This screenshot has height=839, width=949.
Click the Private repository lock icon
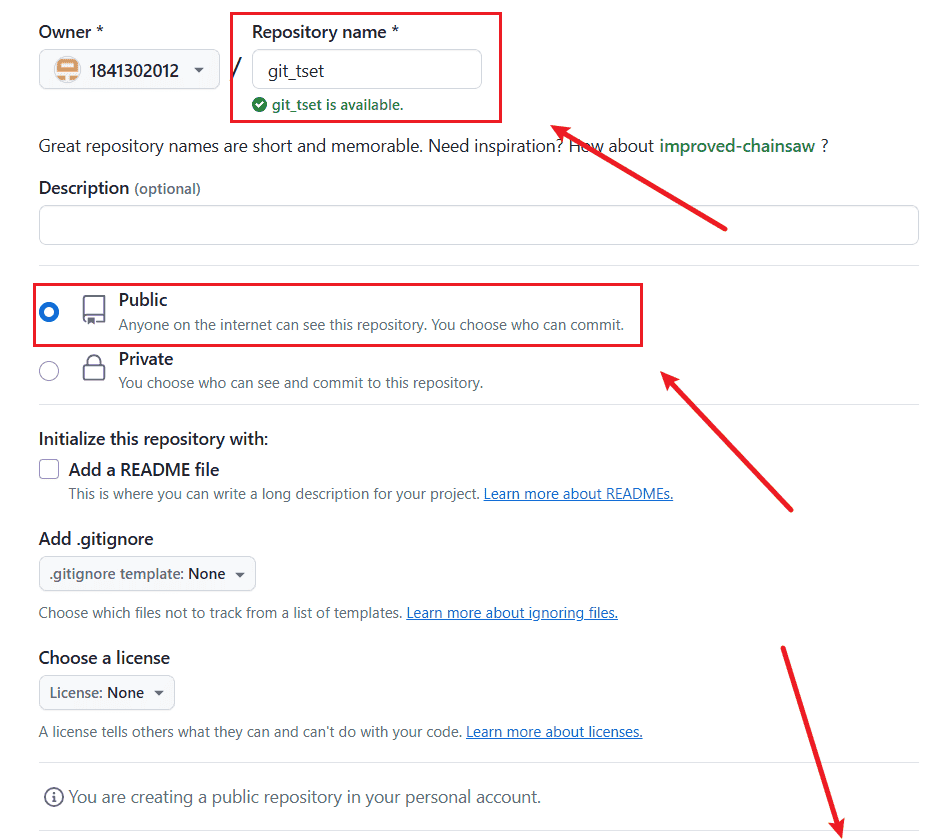click(x=94, y=370)
